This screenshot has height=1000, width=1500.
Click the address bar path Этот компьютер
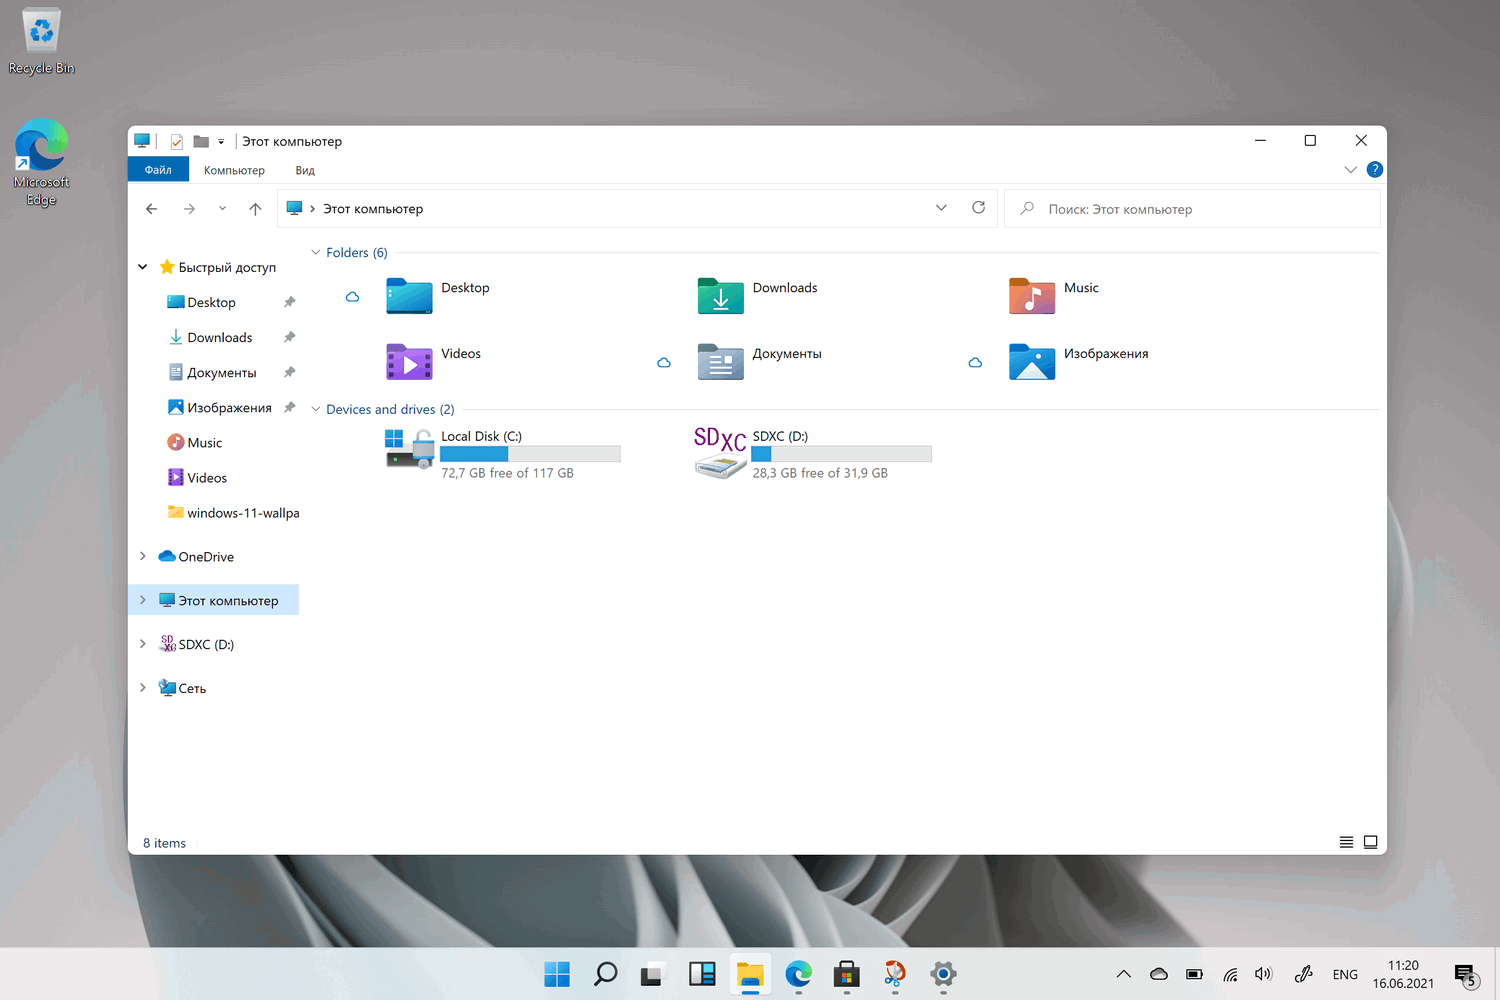pyautogui.click(x=373, y=209)
